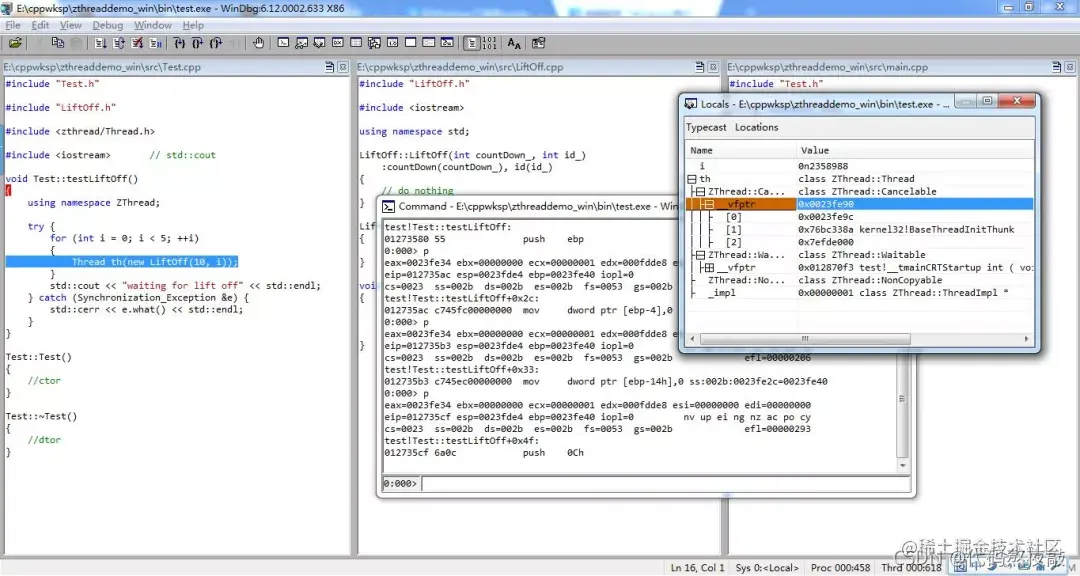Screen dimensions: 1080x576
Task: Toggle Source mode on toolbar button
Action: coord(472,43)
